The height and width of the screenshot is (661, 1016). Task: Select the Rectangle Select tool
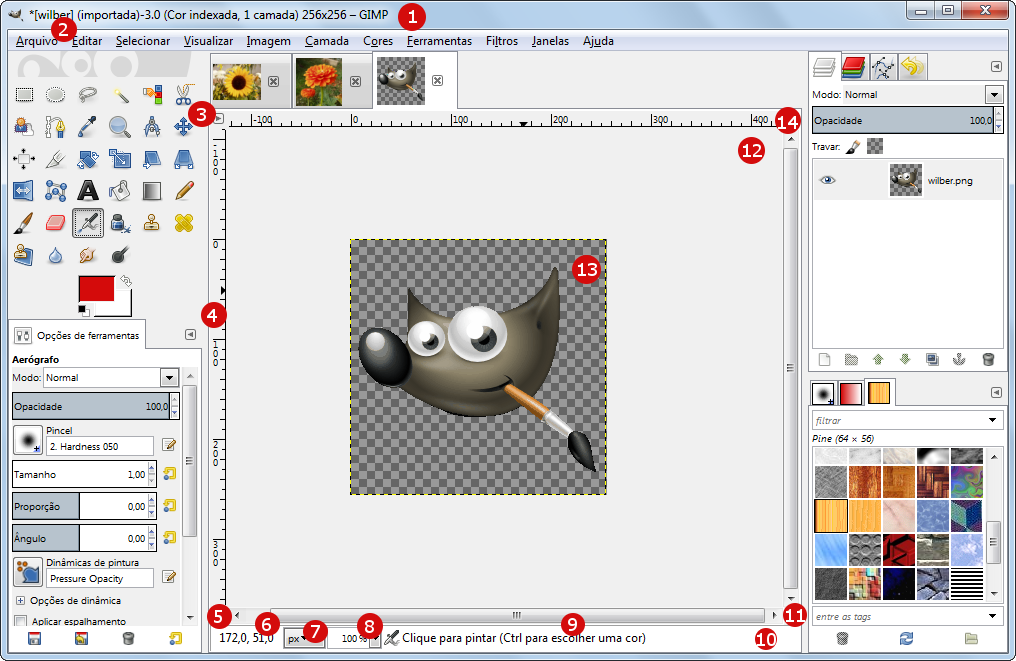[24, 95]
